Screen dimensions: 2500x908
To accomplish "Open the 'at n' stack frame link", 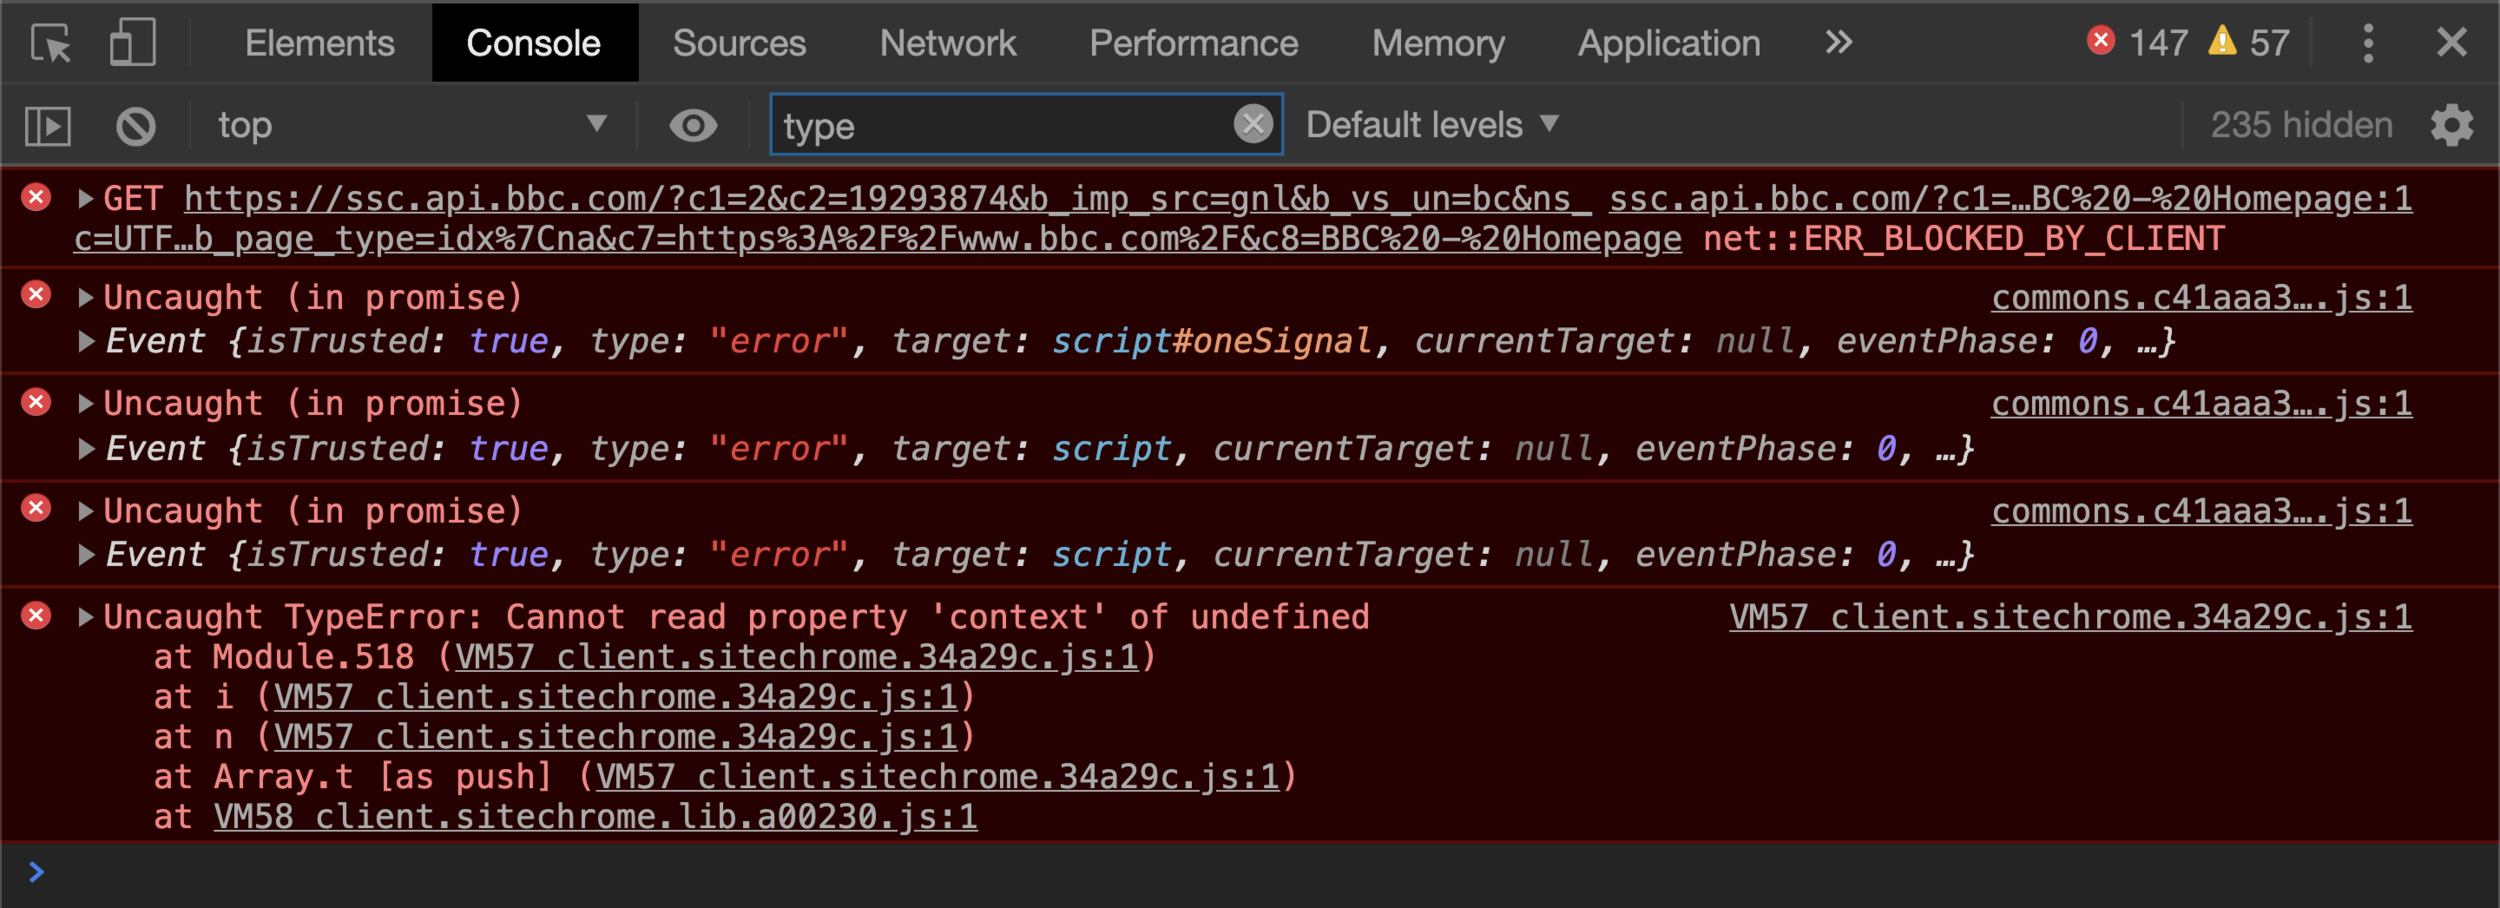I will point(616,737).
